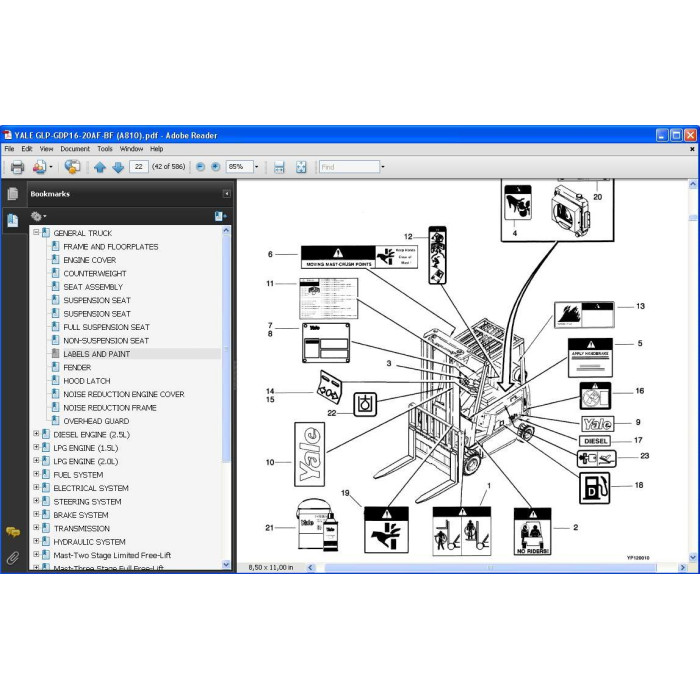Go to next page arrow
700x700 pixels.
[x=118, y=167]
